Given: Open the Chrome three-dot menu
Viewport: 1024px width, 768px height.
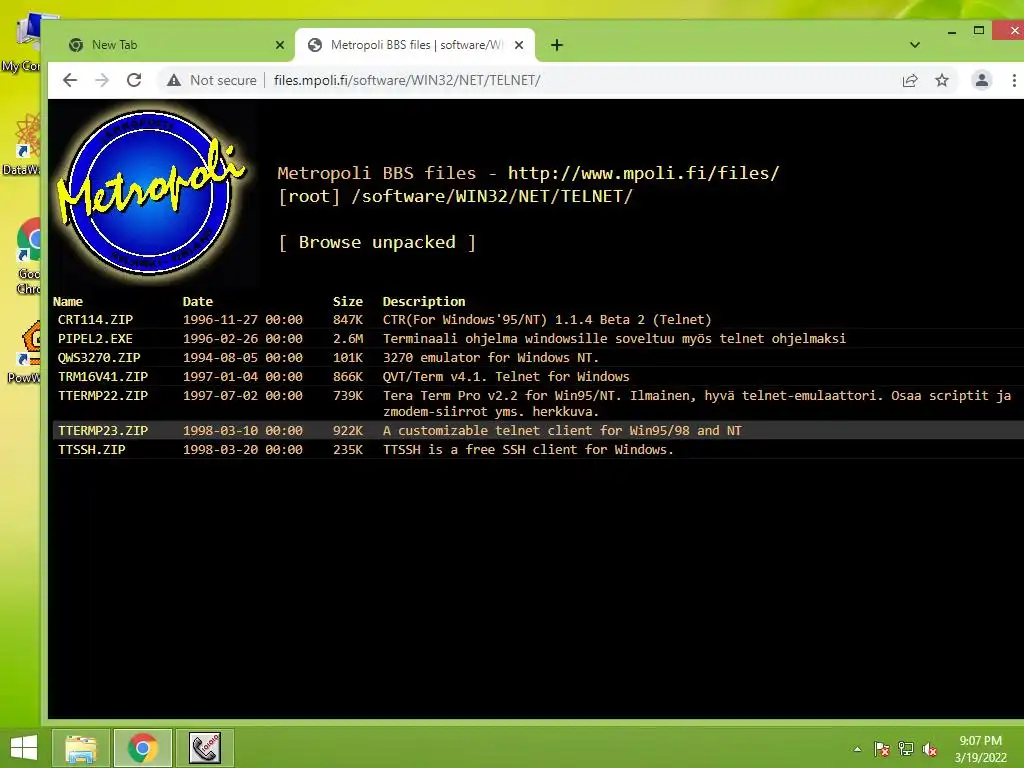Looking at the screenshot, I should (x=1014, y=80).
